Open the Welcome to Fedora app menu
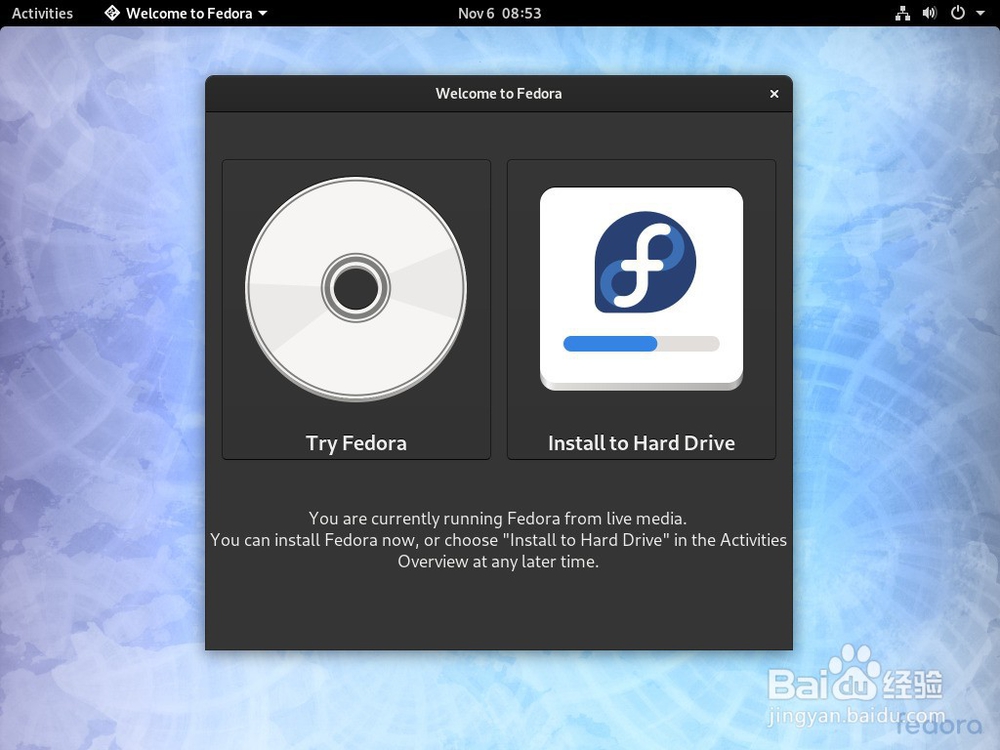Screen dimensions: 1000x750 [186, 13]
